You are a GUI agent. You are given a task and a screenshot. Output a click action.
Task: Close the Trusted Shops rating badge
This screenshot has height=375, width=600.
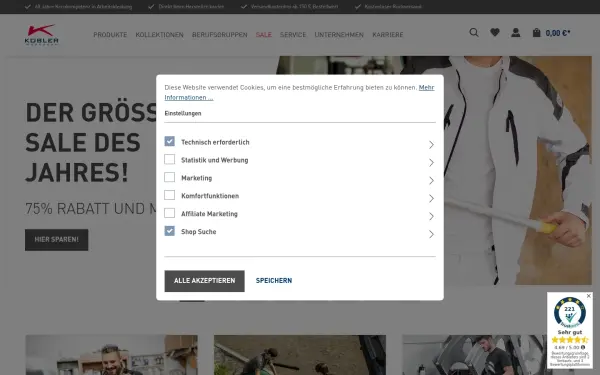pyautogui.click(x=589, y=296)
